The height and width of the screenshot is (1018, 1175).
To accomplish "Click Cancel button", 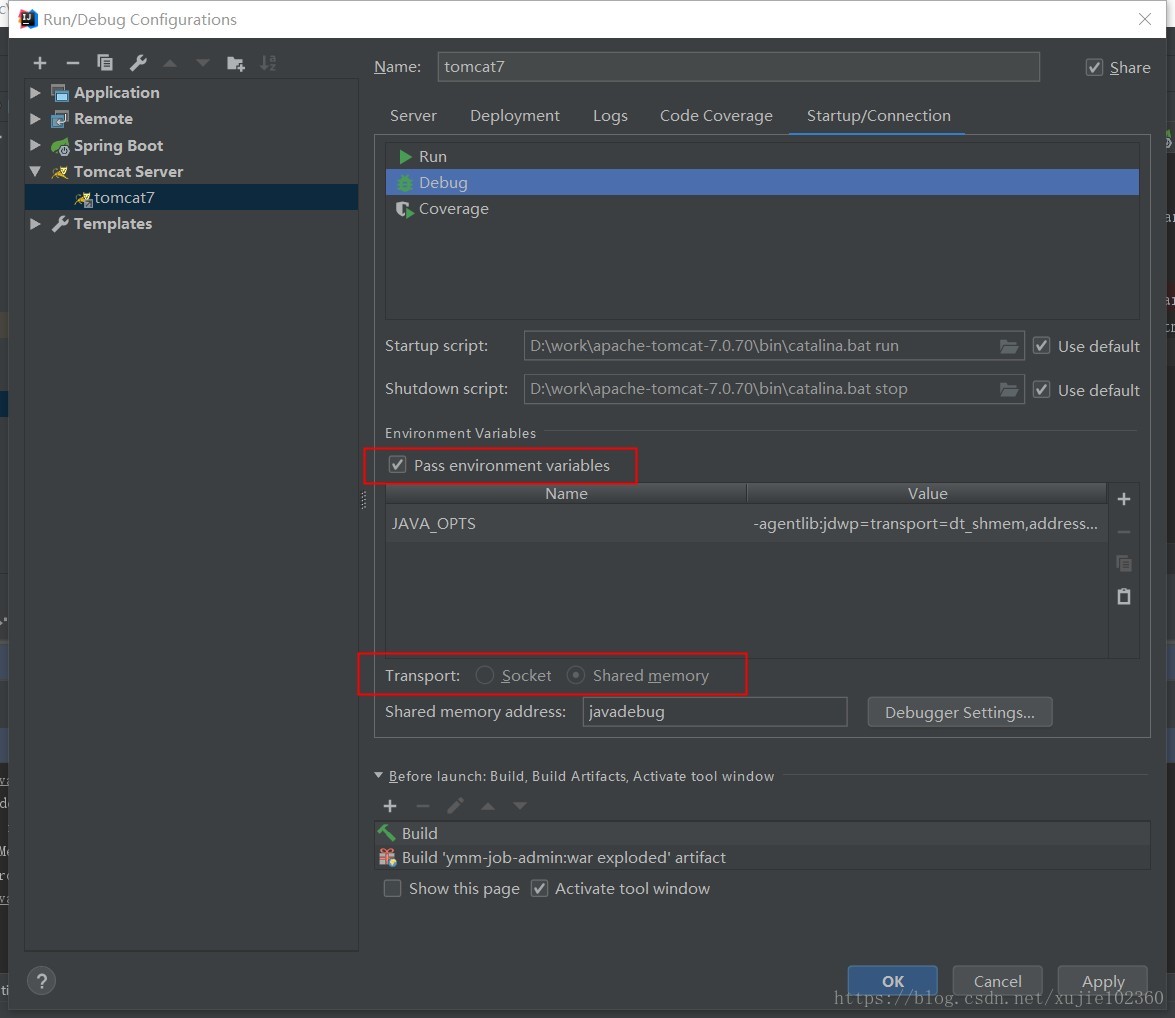I will [997, 981].
